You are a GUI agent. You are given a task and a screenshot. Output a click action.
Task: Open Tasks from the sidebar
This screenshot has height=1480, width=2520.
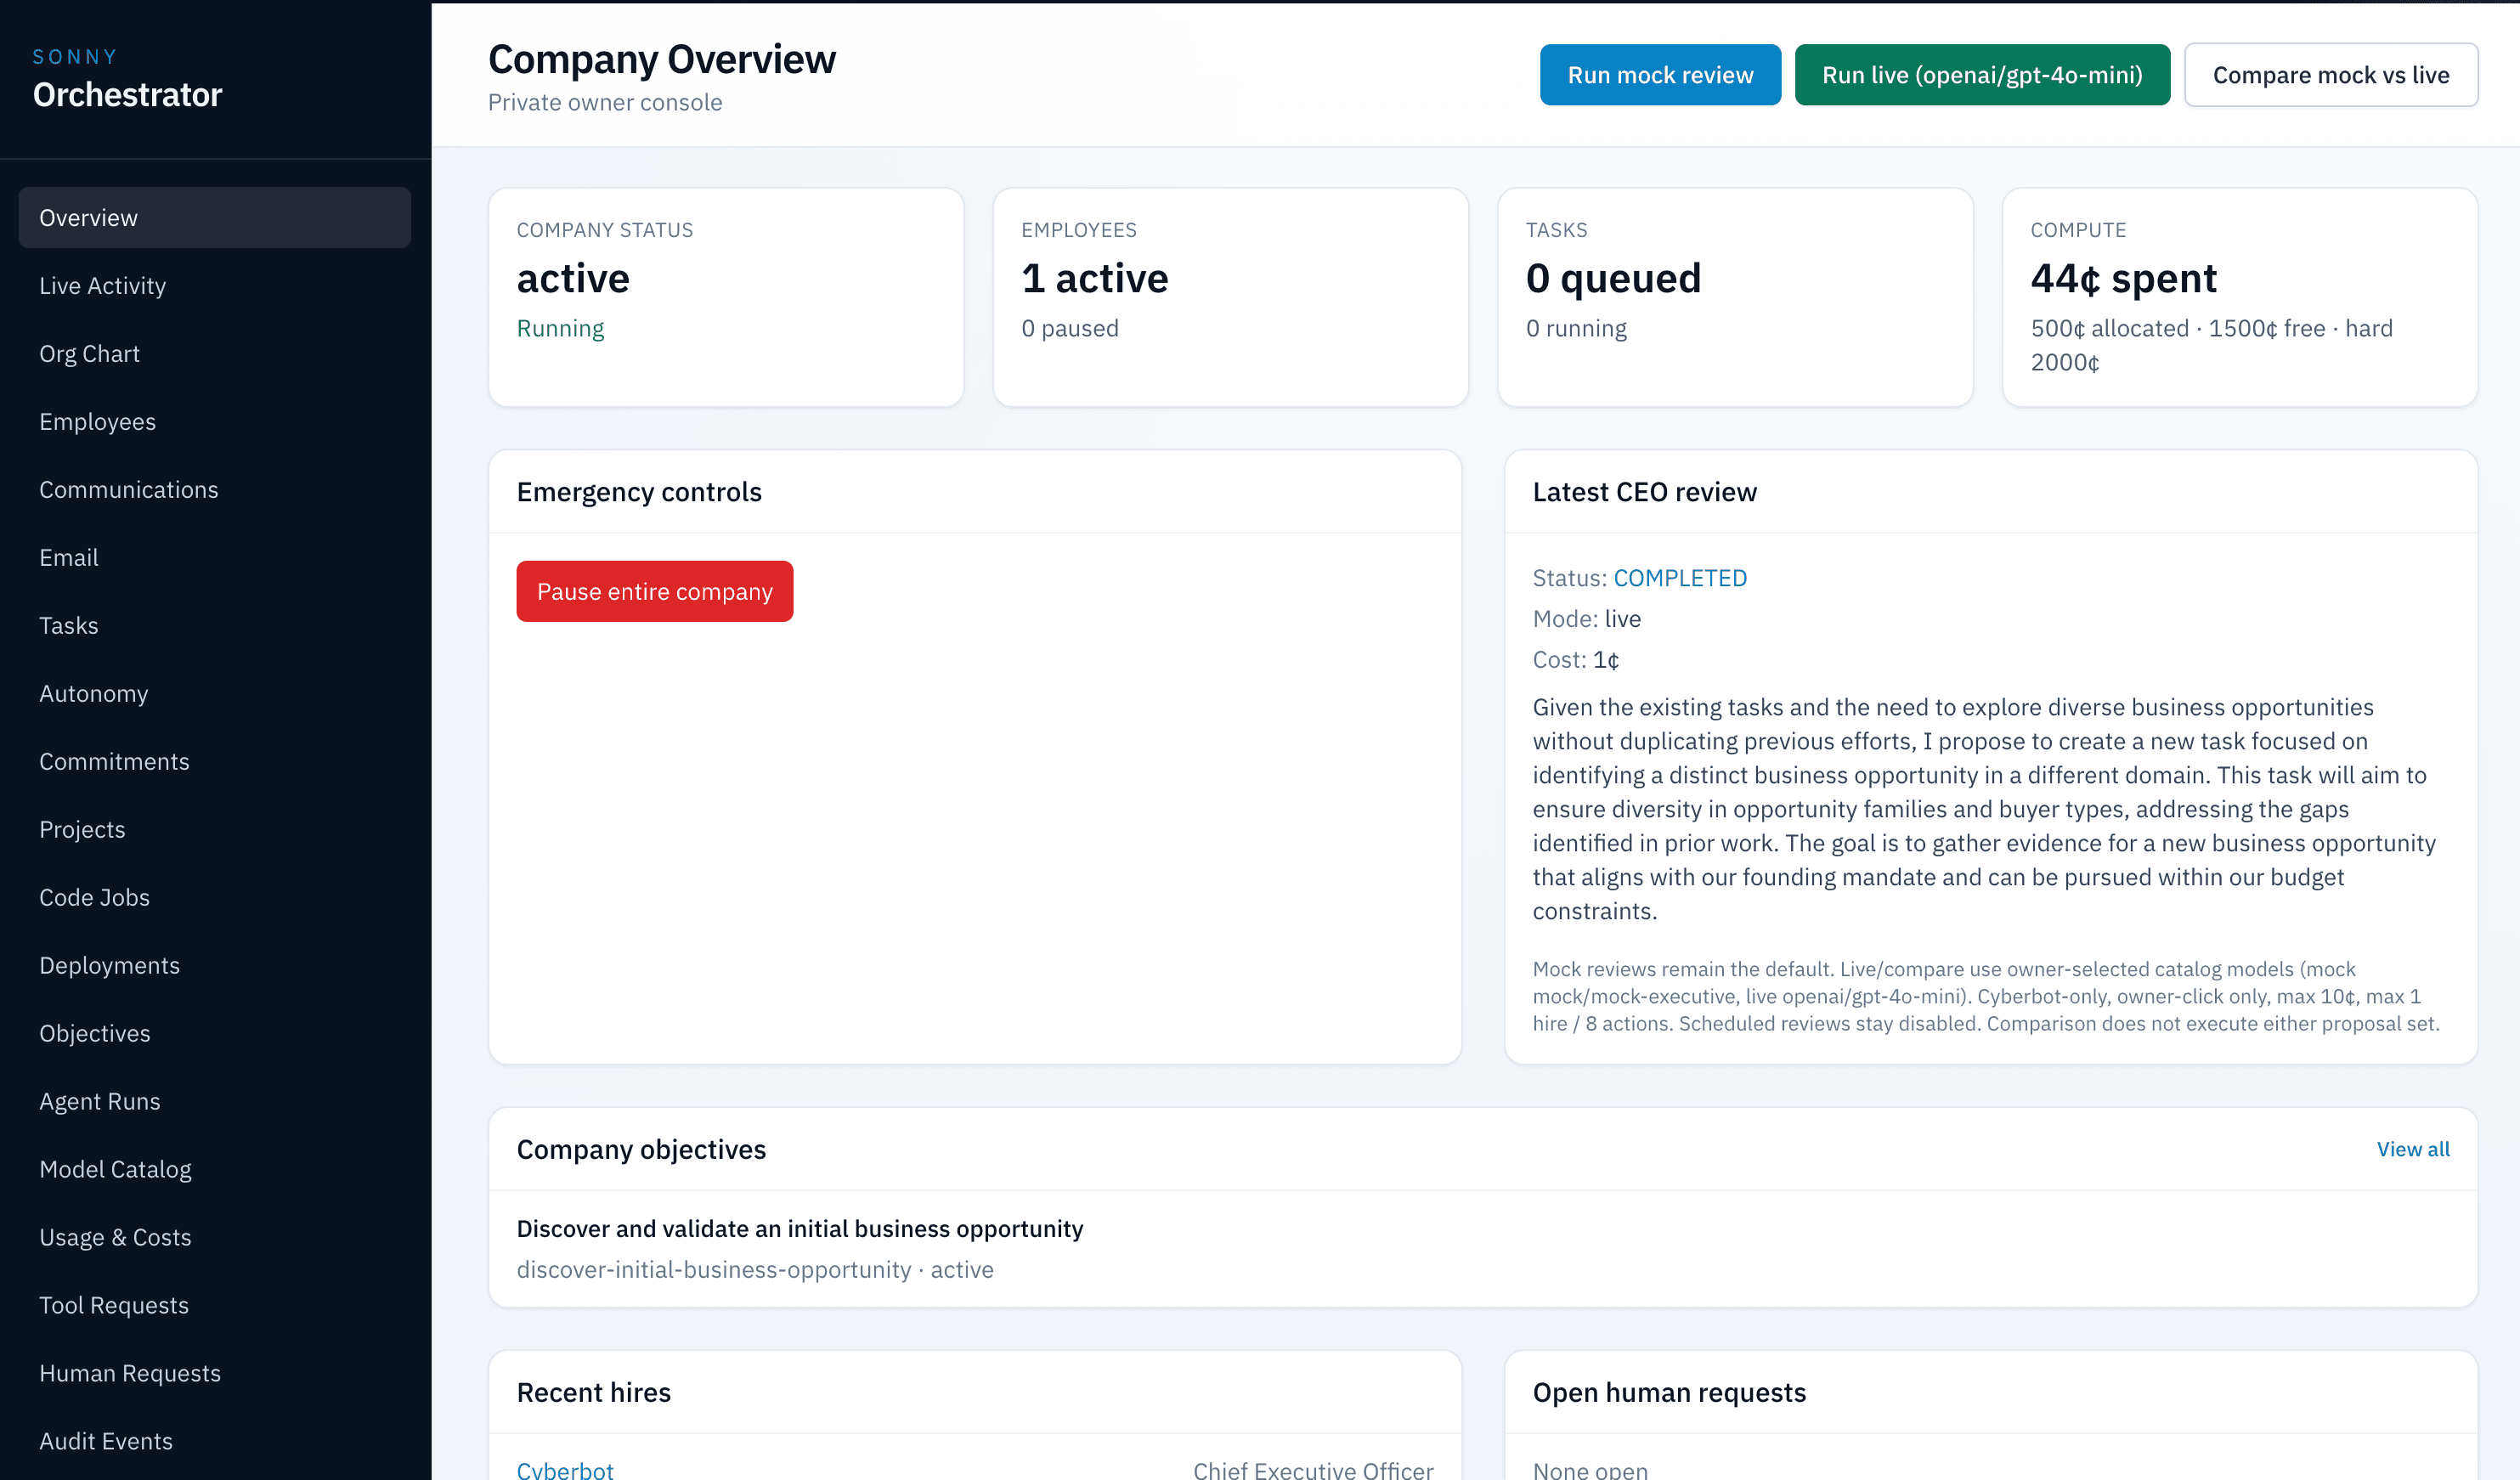pos(214,625)
